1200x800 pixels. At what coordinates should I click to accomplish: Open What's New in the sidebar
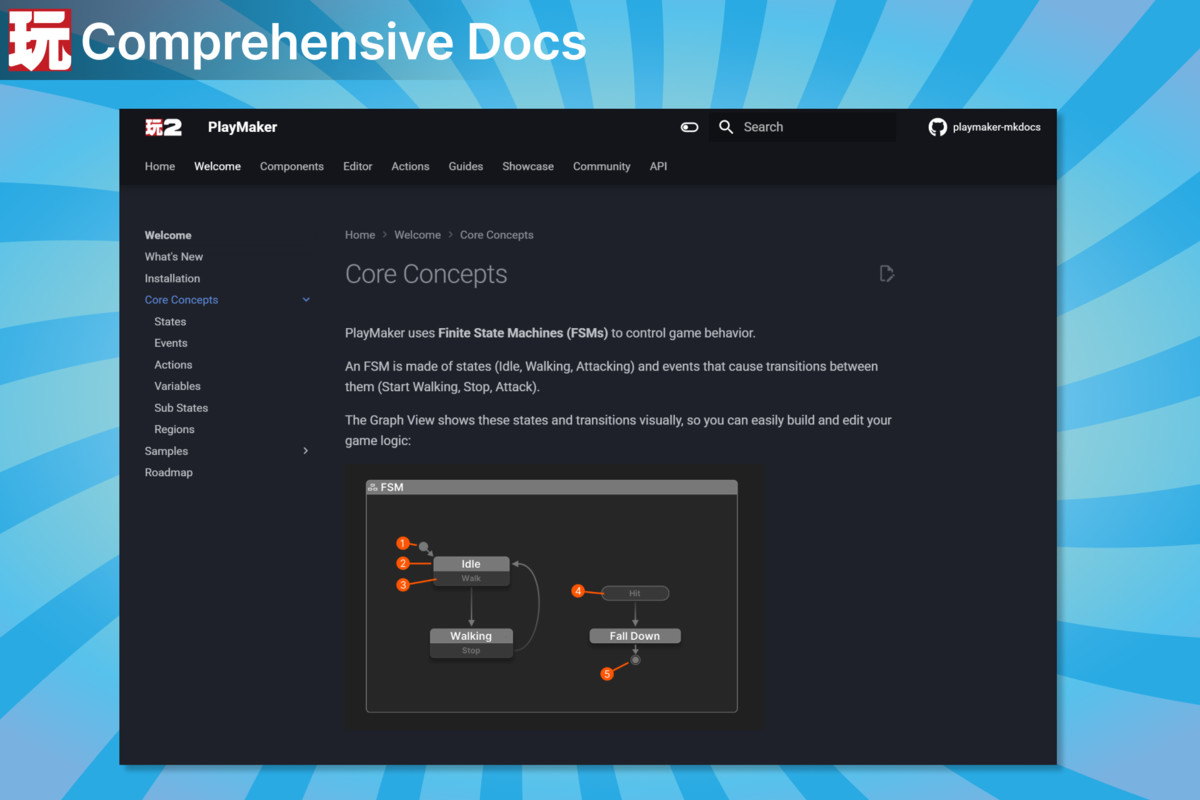(174, 257)
